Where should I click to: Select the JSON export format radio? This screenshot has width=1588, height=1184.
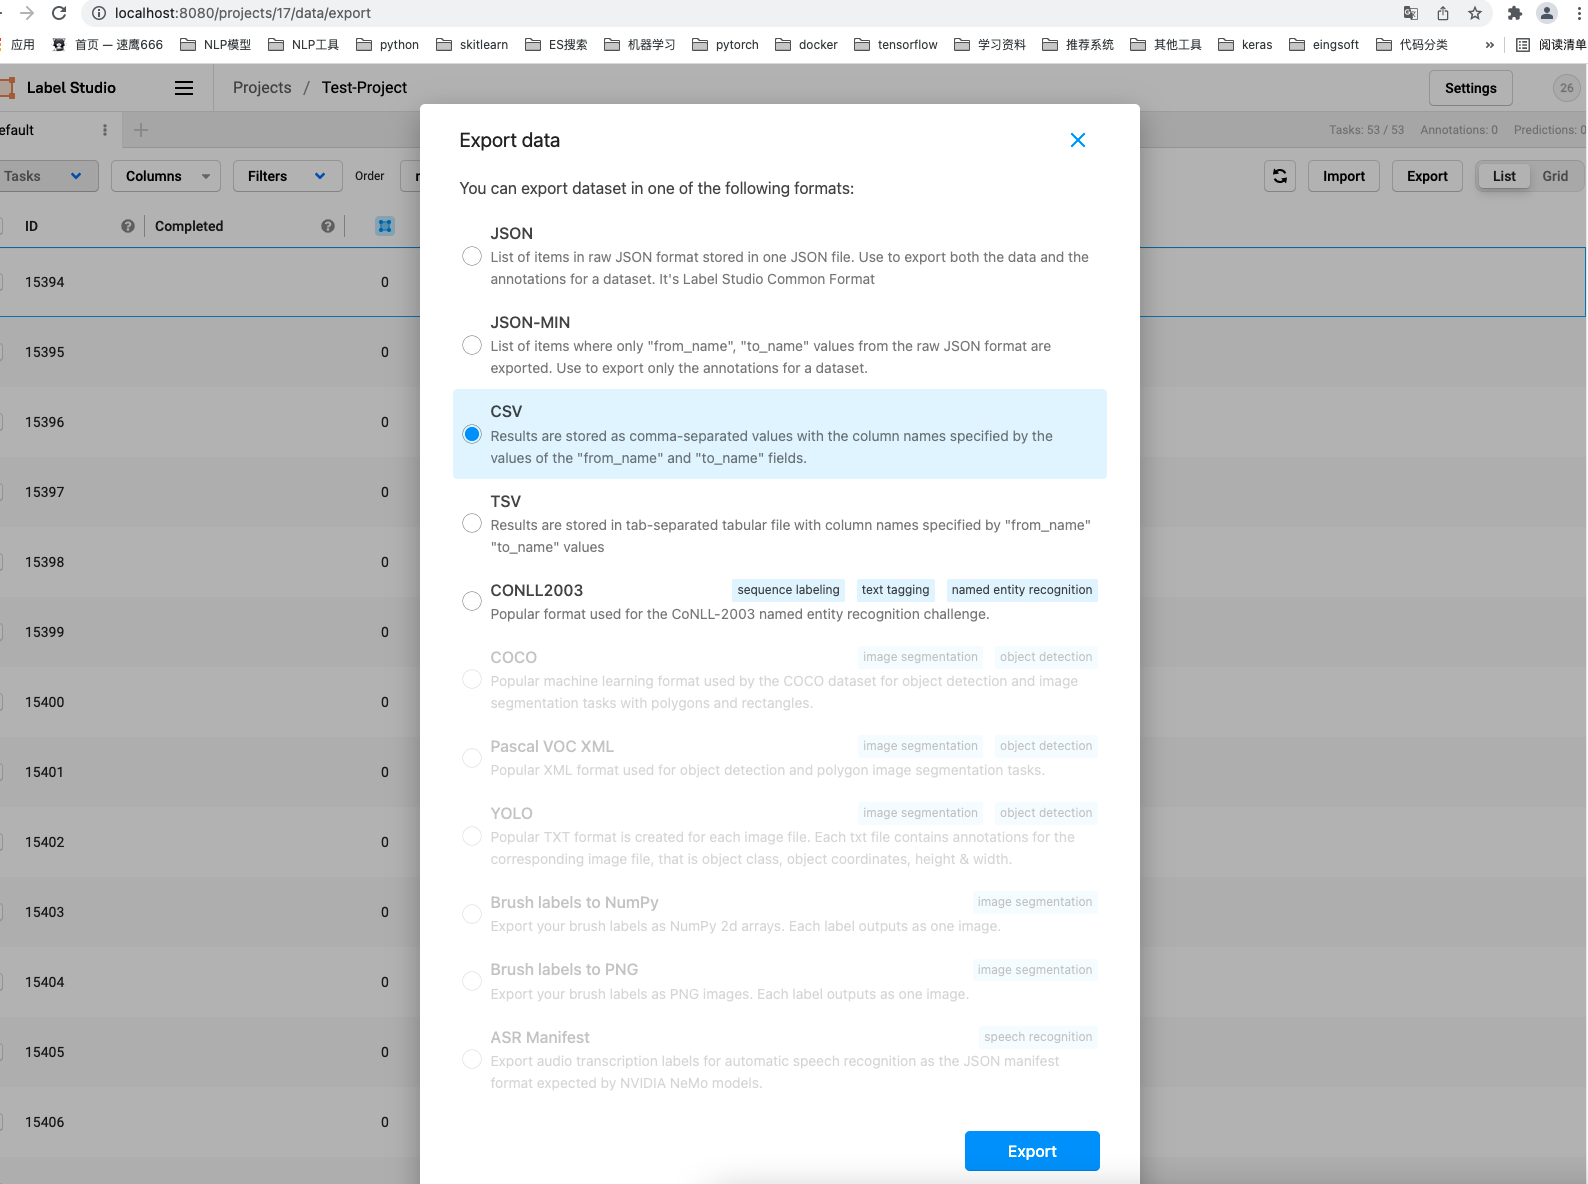472,256
